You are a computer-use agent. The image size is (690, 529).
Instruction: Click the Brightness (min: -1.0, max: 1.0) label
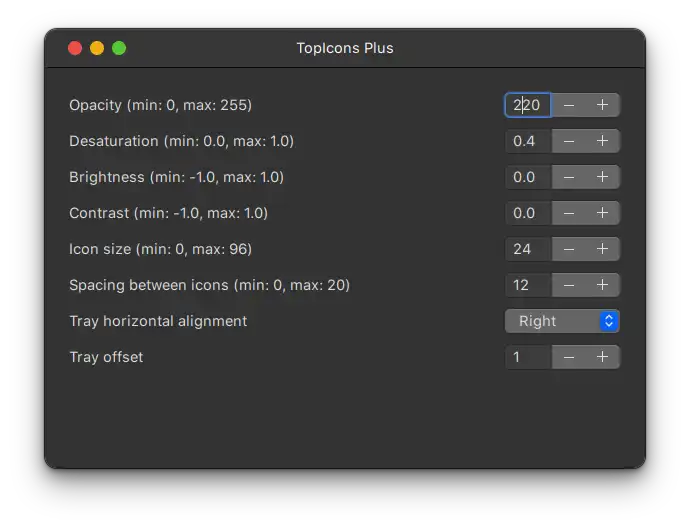176,177
